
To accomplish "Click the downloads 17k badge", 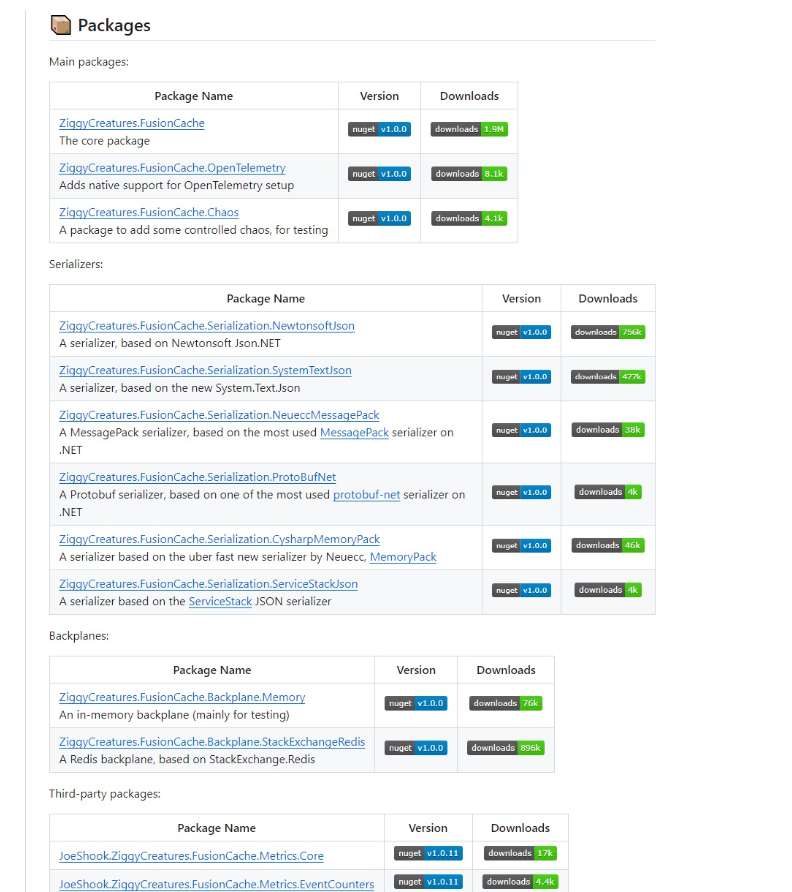I will [x=520, y=853].
